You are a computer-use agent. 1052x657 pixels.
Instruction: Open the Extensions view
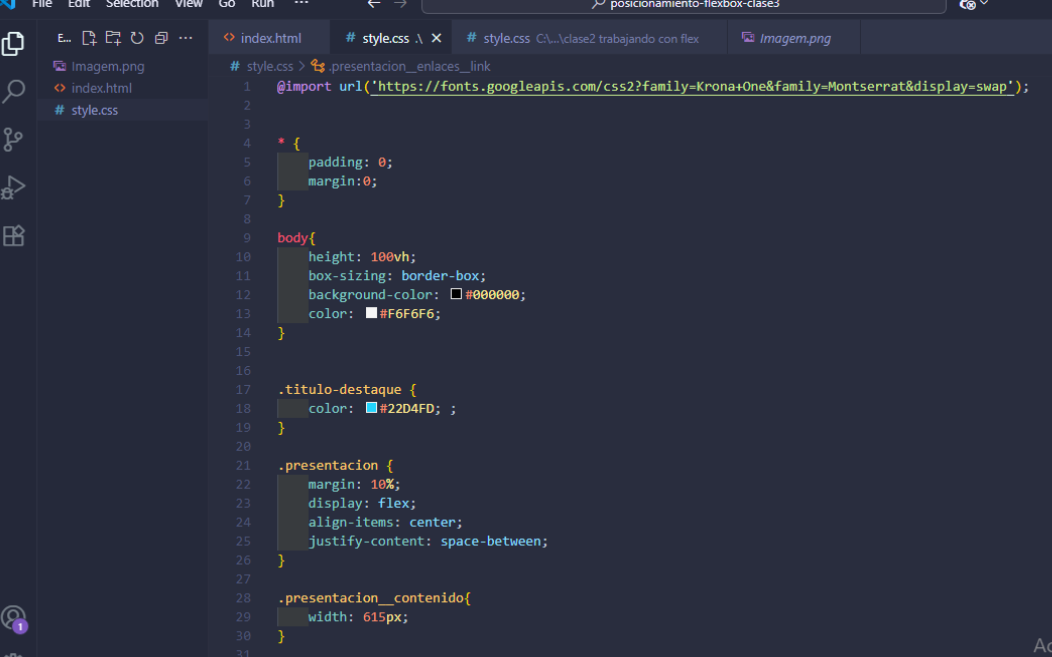coord(13,236)
